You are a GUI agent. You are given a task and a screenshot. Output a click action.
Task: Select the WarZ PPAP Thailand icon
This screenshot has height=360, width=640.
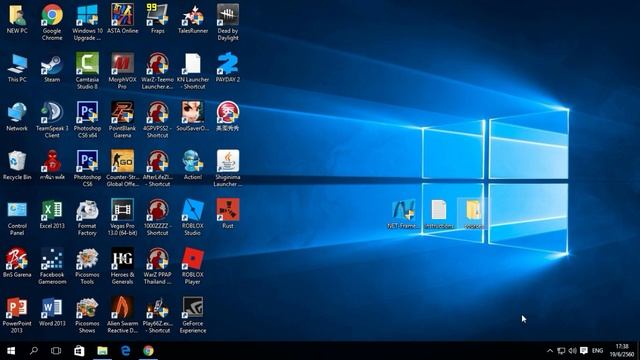tap(157, 266)
